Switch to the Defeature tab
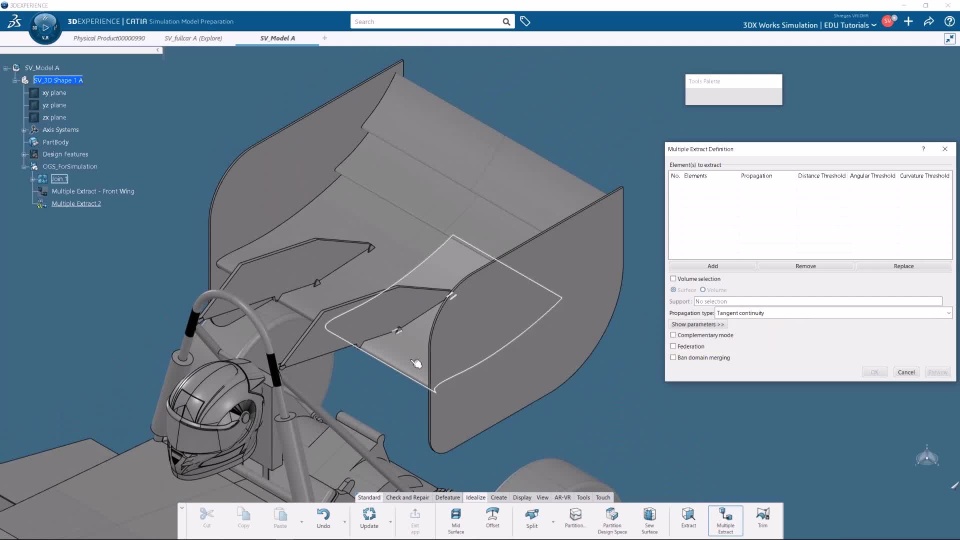The width and height of the screenshot is (960, 540). pyautogui.click(x=448, y=497)
